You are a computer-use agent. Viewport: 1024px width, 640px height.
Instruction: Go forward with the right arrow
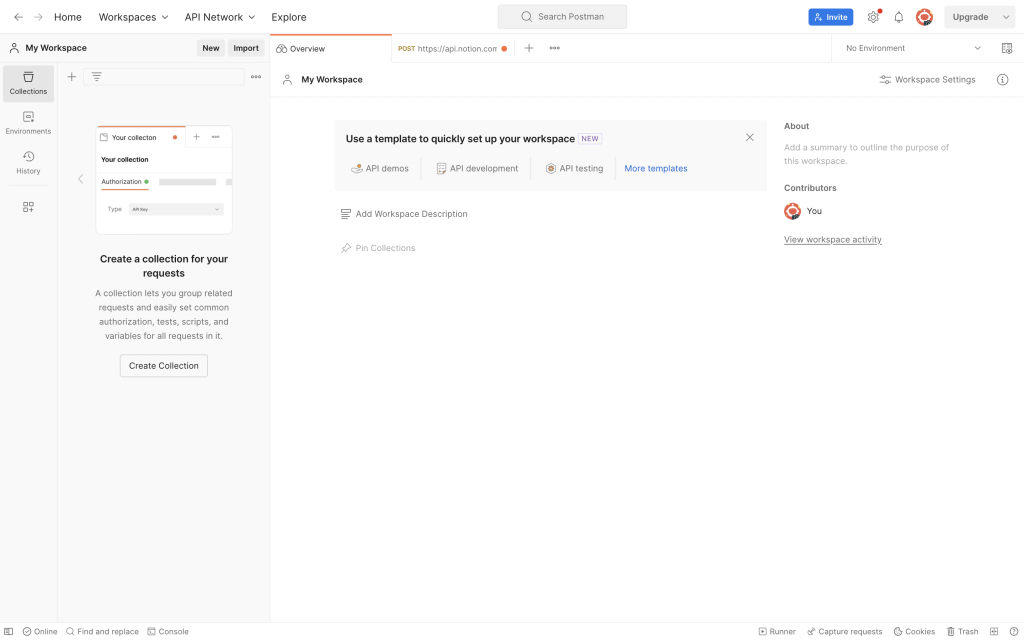pos(39,17)
